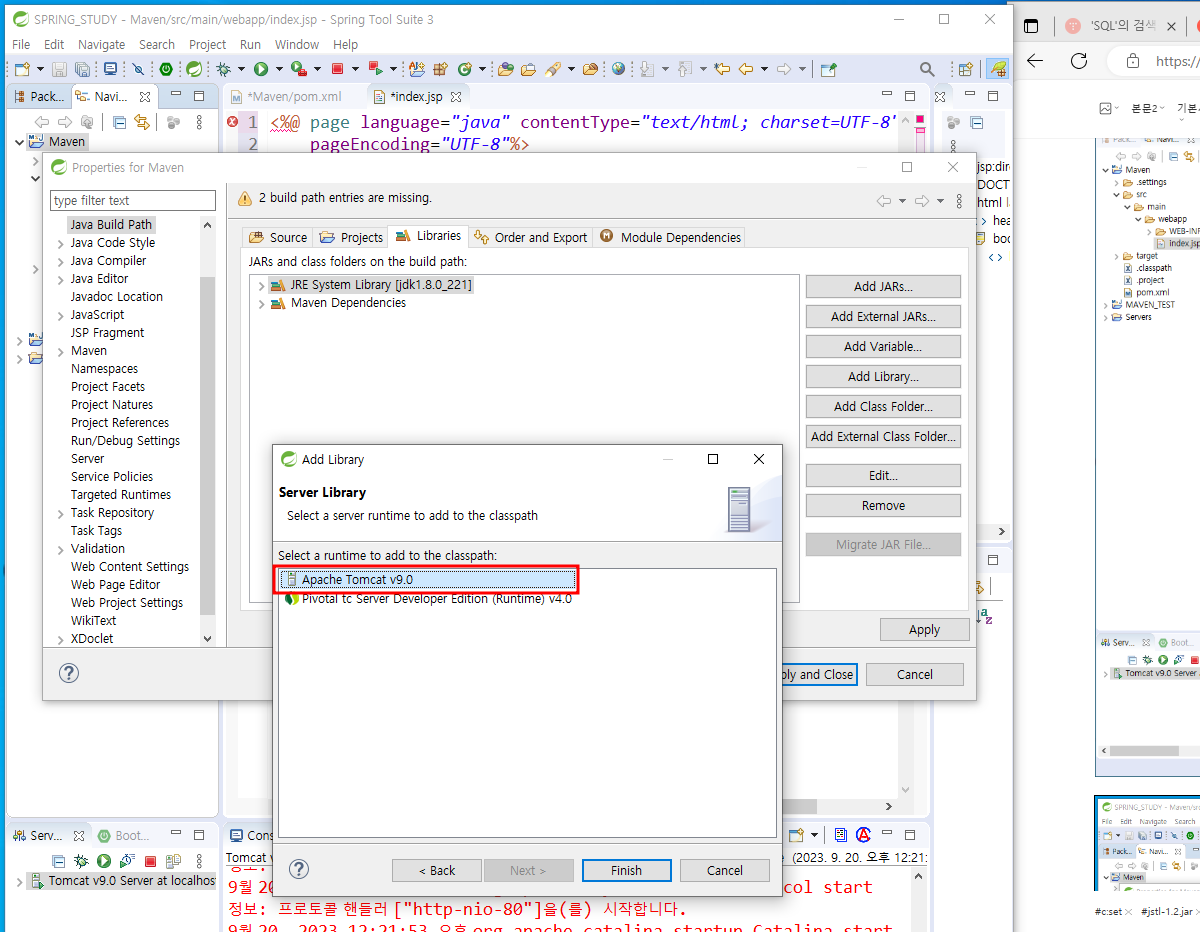The width and height of the screenshot is (1200, 932).
Task: Click the Publish icon in Servers view
Action: 173,860
